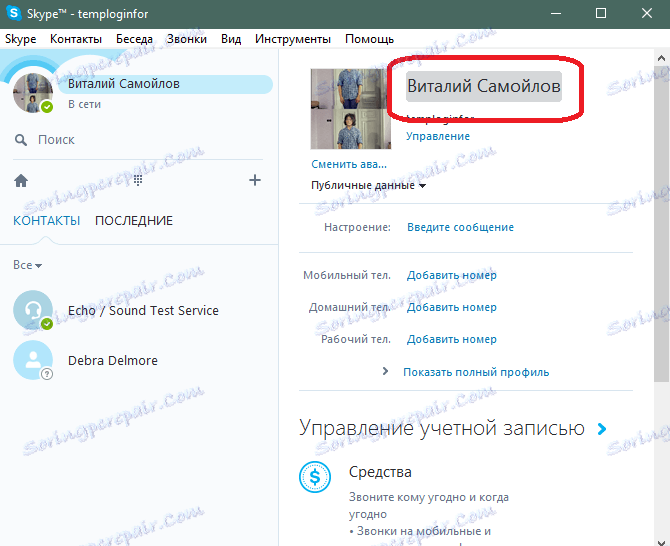Select contact Debra Delmore

113,361
